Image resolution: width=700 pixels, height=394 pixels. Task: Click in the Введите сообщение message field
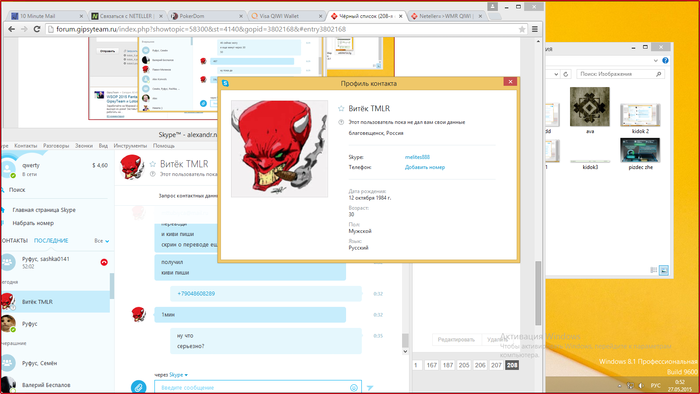point(258,388)
